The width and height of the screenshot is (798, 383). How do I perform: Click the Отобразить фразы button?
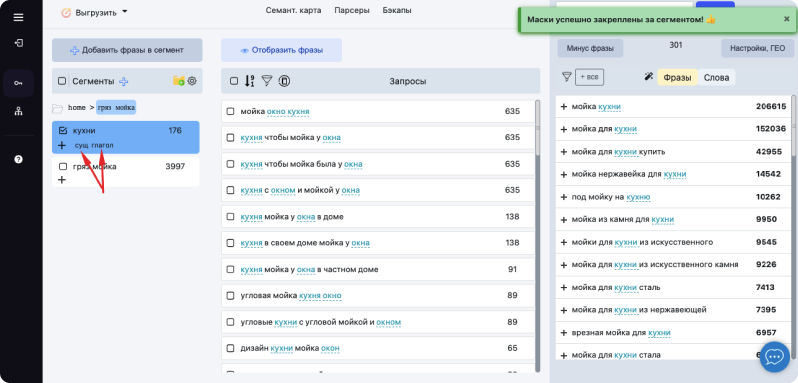click(x=281, y=50)
